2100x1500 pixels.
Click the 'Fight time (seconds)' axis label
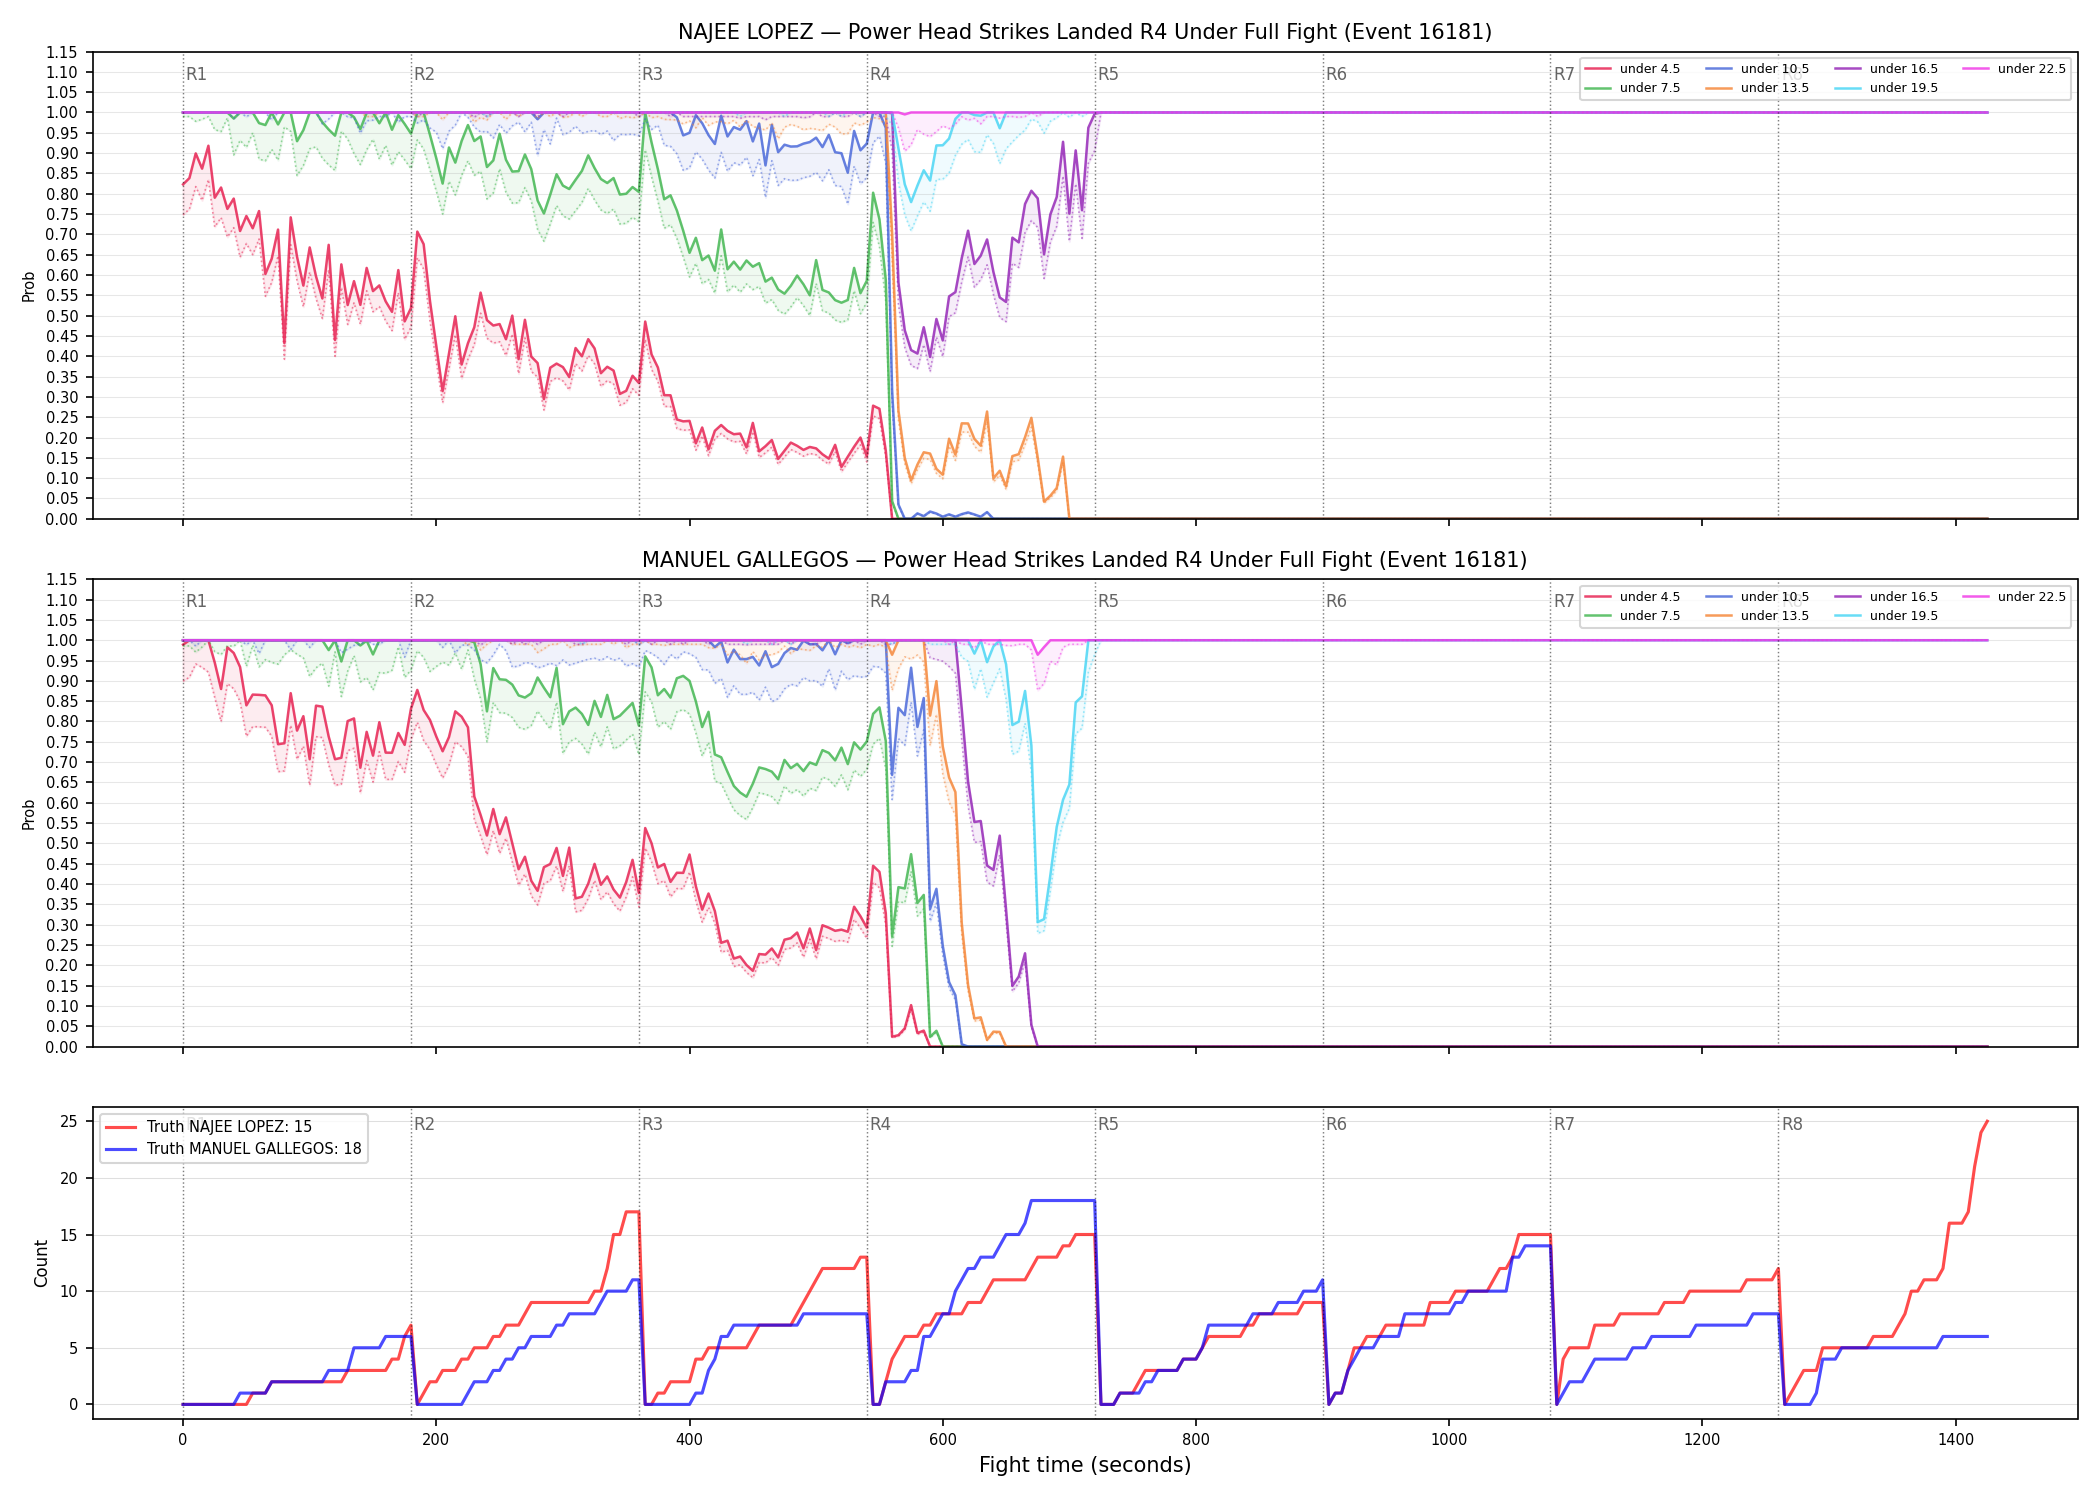(x=1085, y=1465)
